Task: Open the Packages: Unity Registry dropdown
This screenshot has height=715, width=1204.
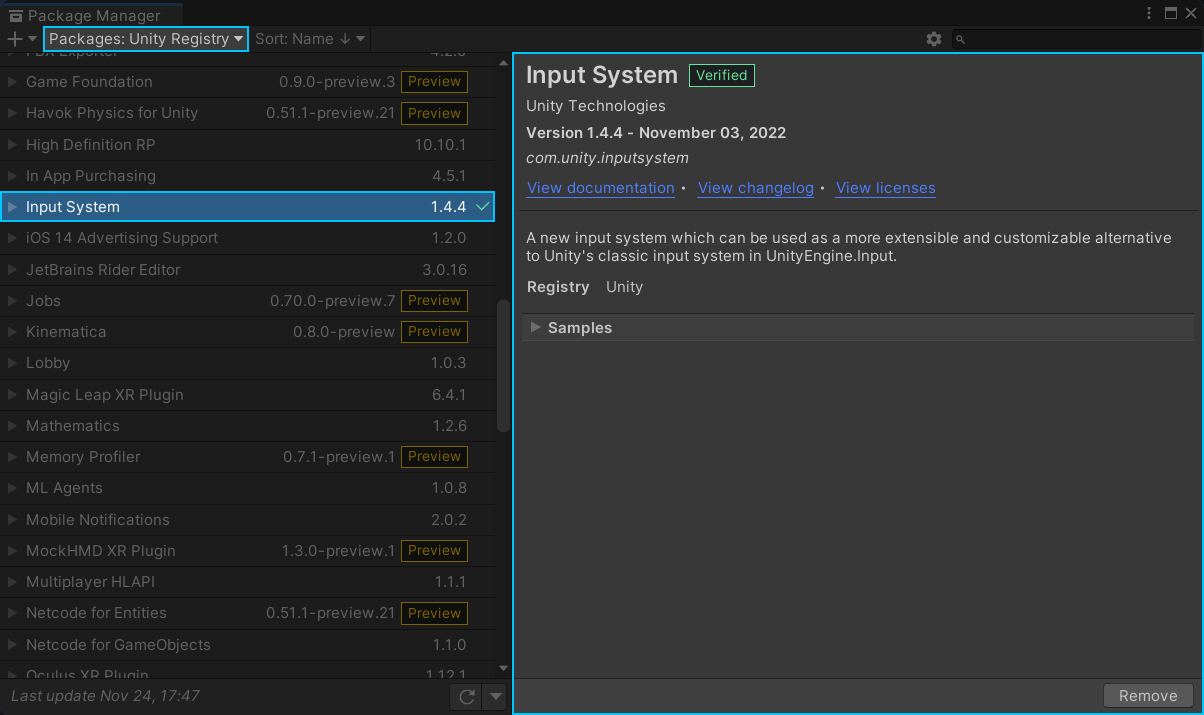Action: click(x=145, y=39)
